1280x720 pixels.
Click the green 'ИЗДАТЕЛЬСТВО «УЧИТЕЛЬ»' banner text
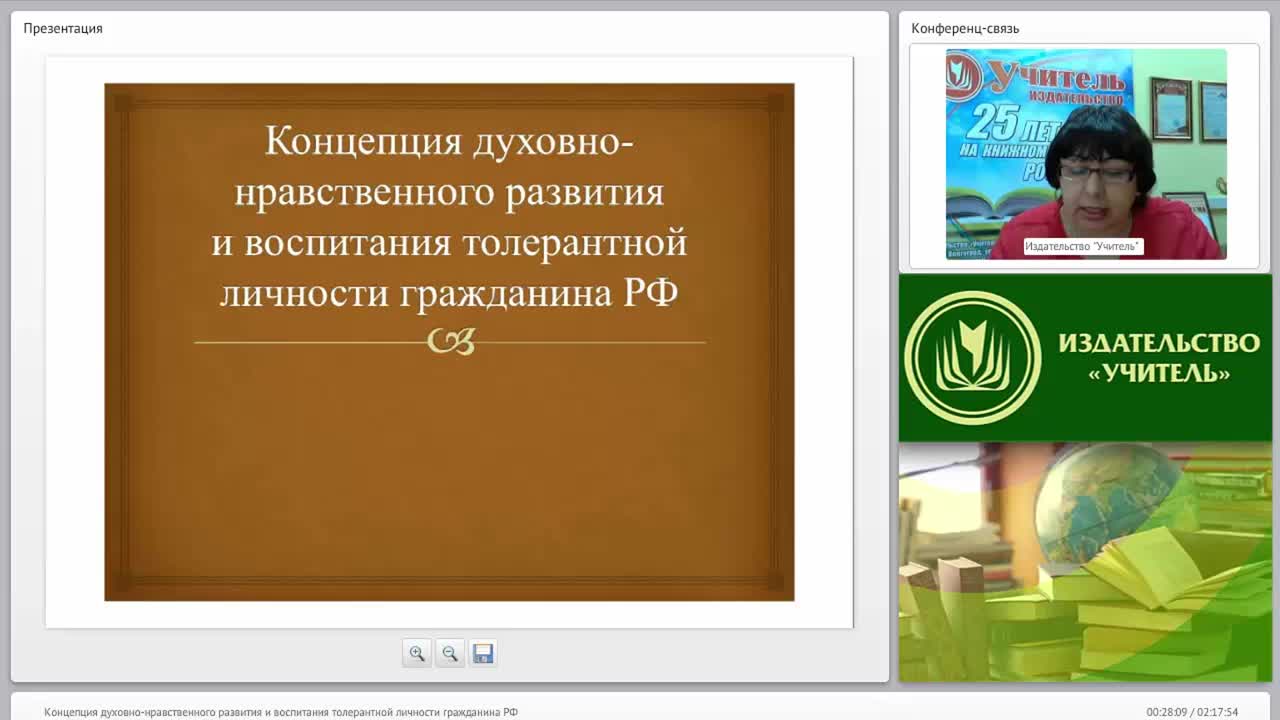click(x=1159, y=357)
